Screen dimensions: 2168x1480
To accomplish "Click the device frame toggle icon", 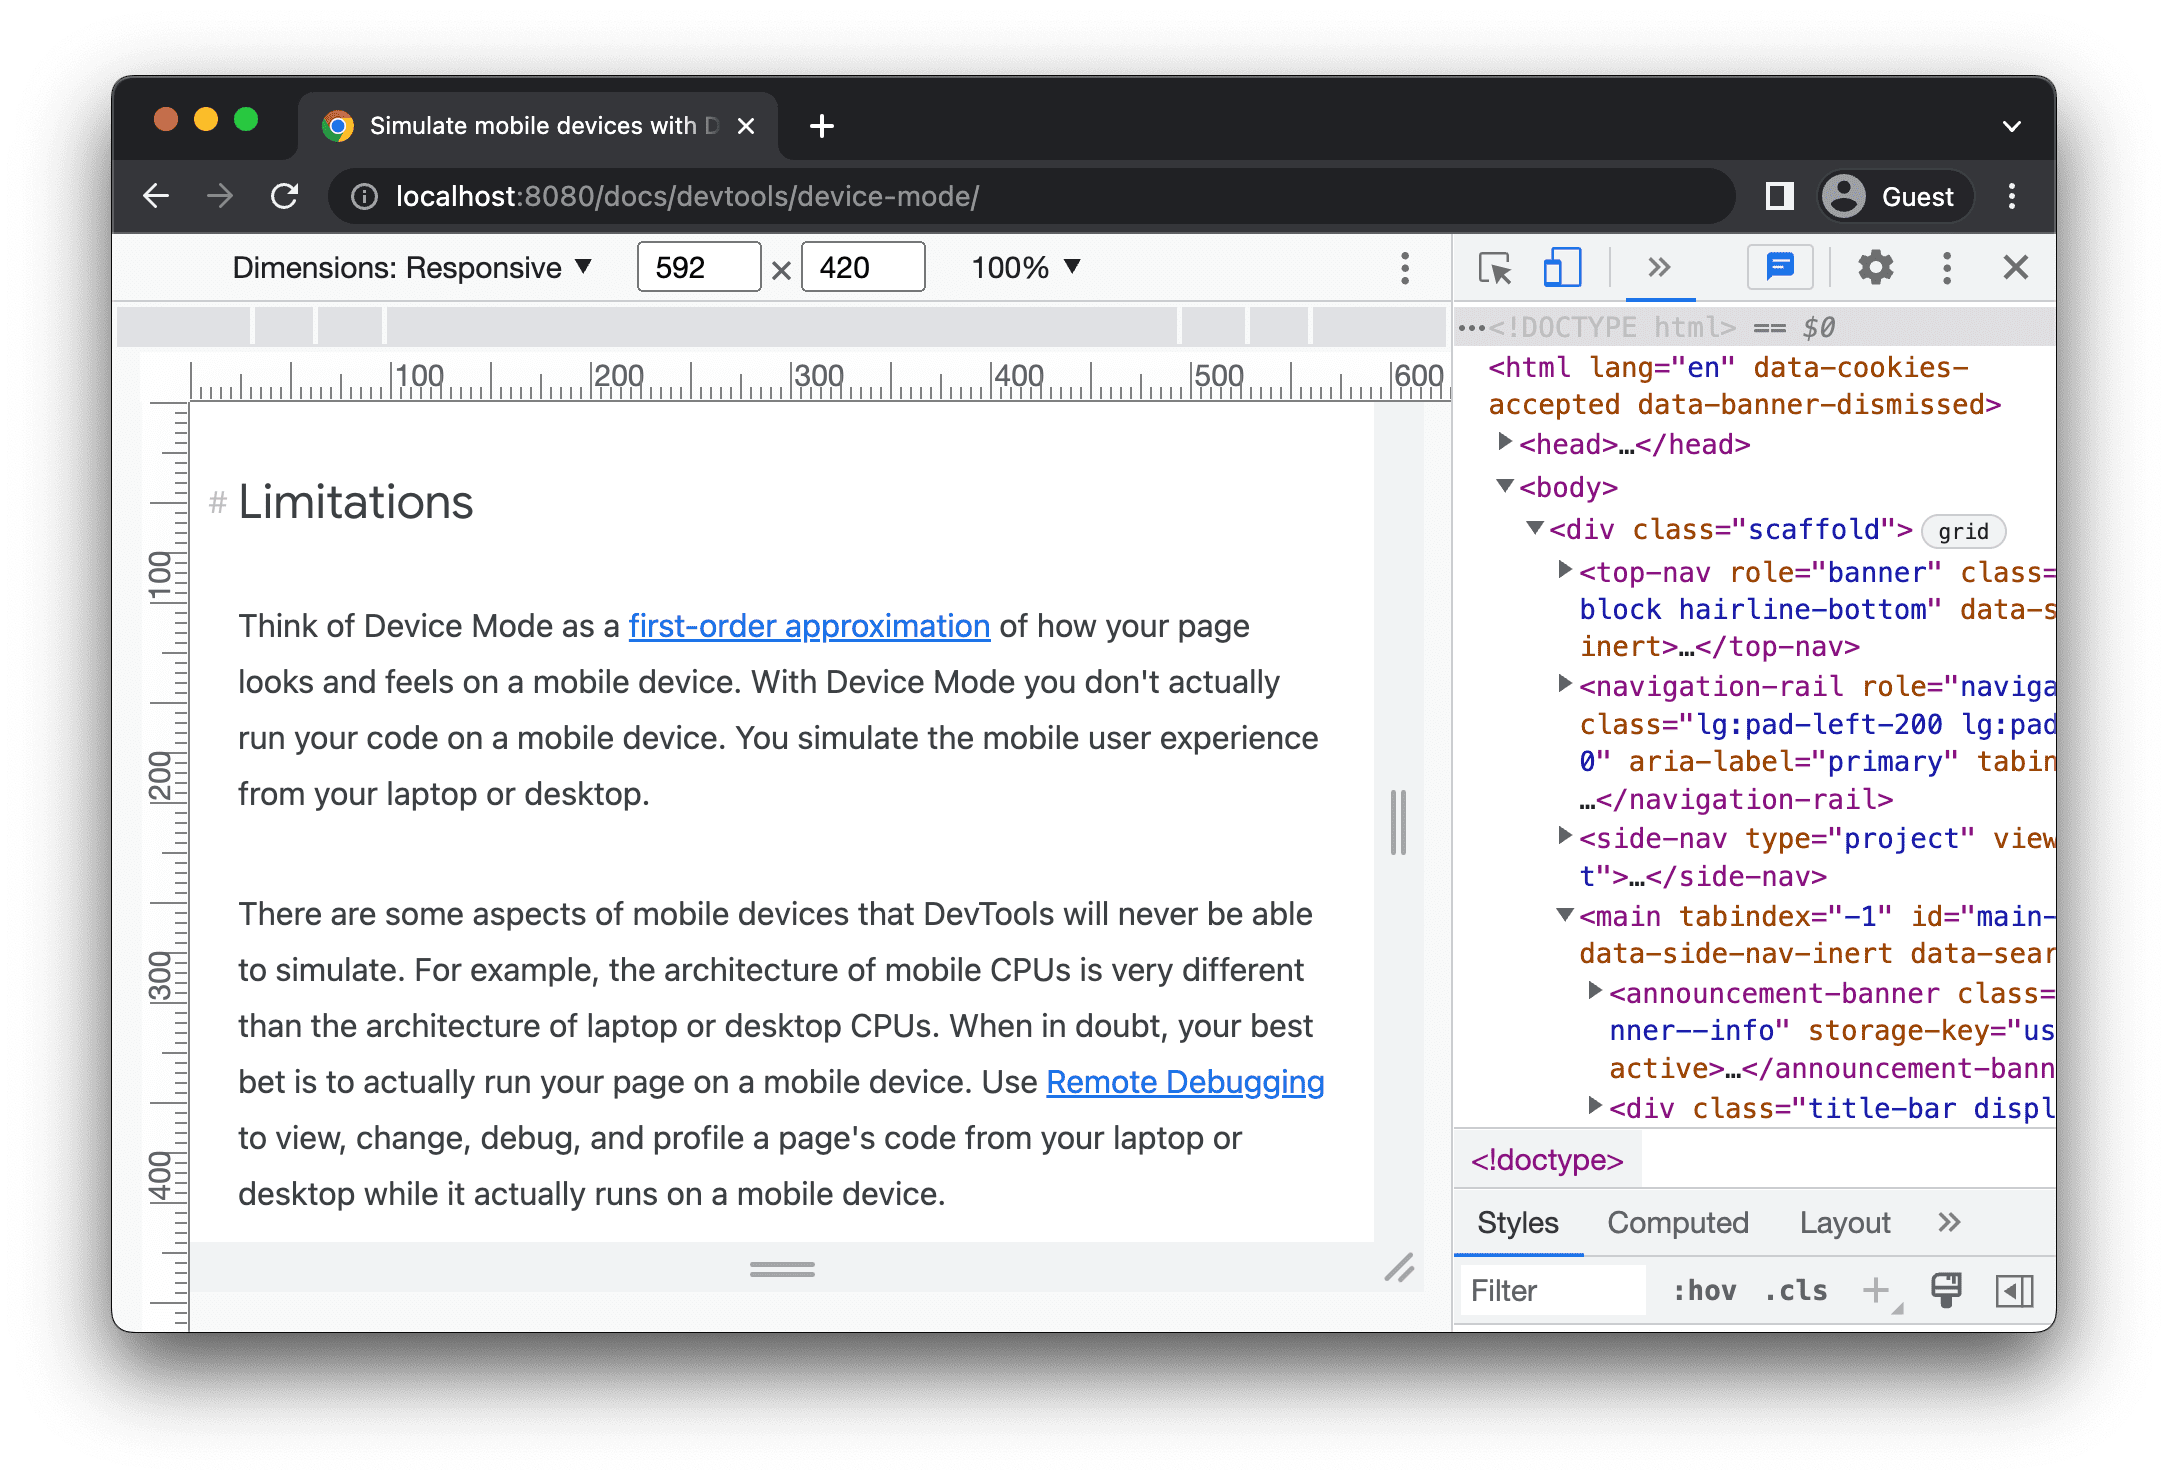I will click(x=1558, y=269).
